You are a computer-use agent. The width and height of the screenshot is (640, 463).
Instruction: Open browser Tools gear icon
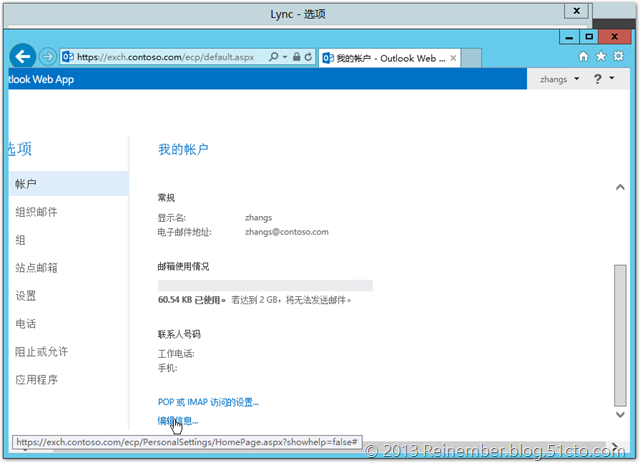[x=618, y=57]
